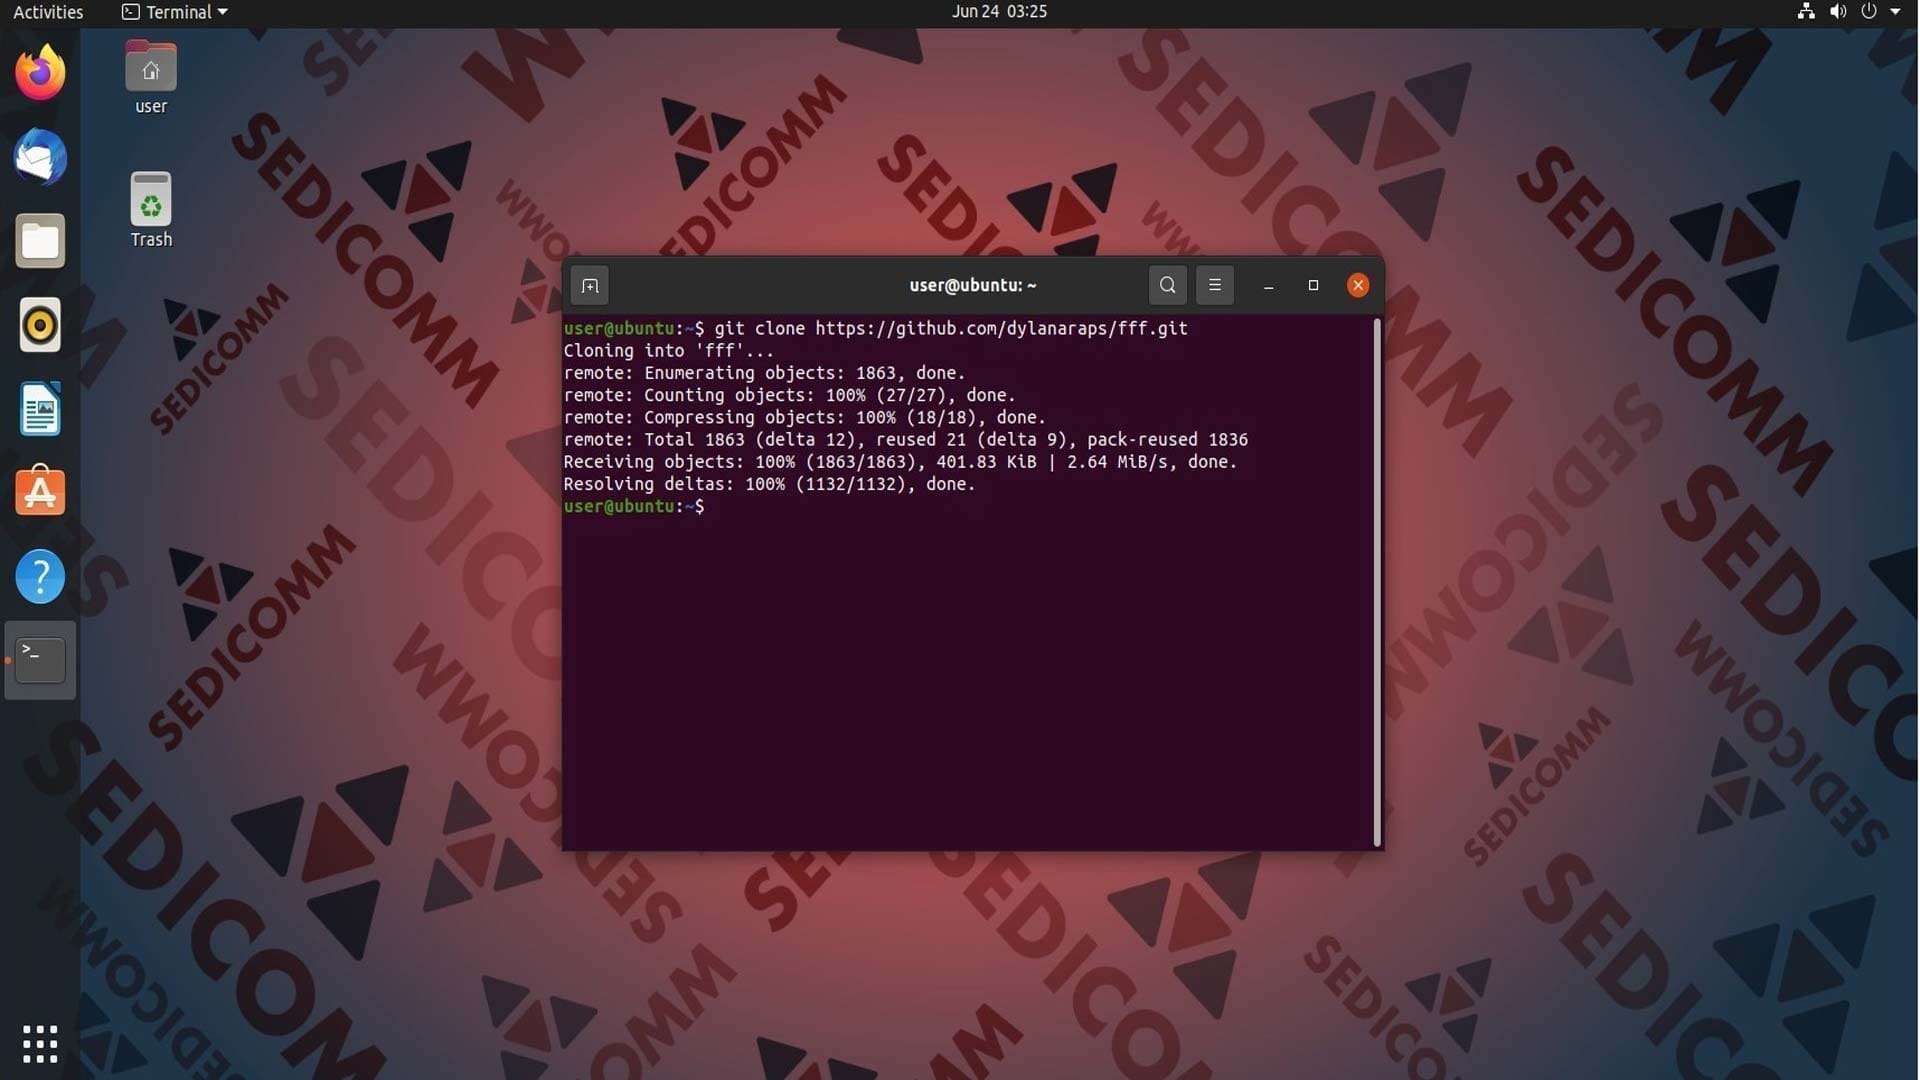
Task: Open the clock calendar Jun 24 03:25
Action: (999, 12)
